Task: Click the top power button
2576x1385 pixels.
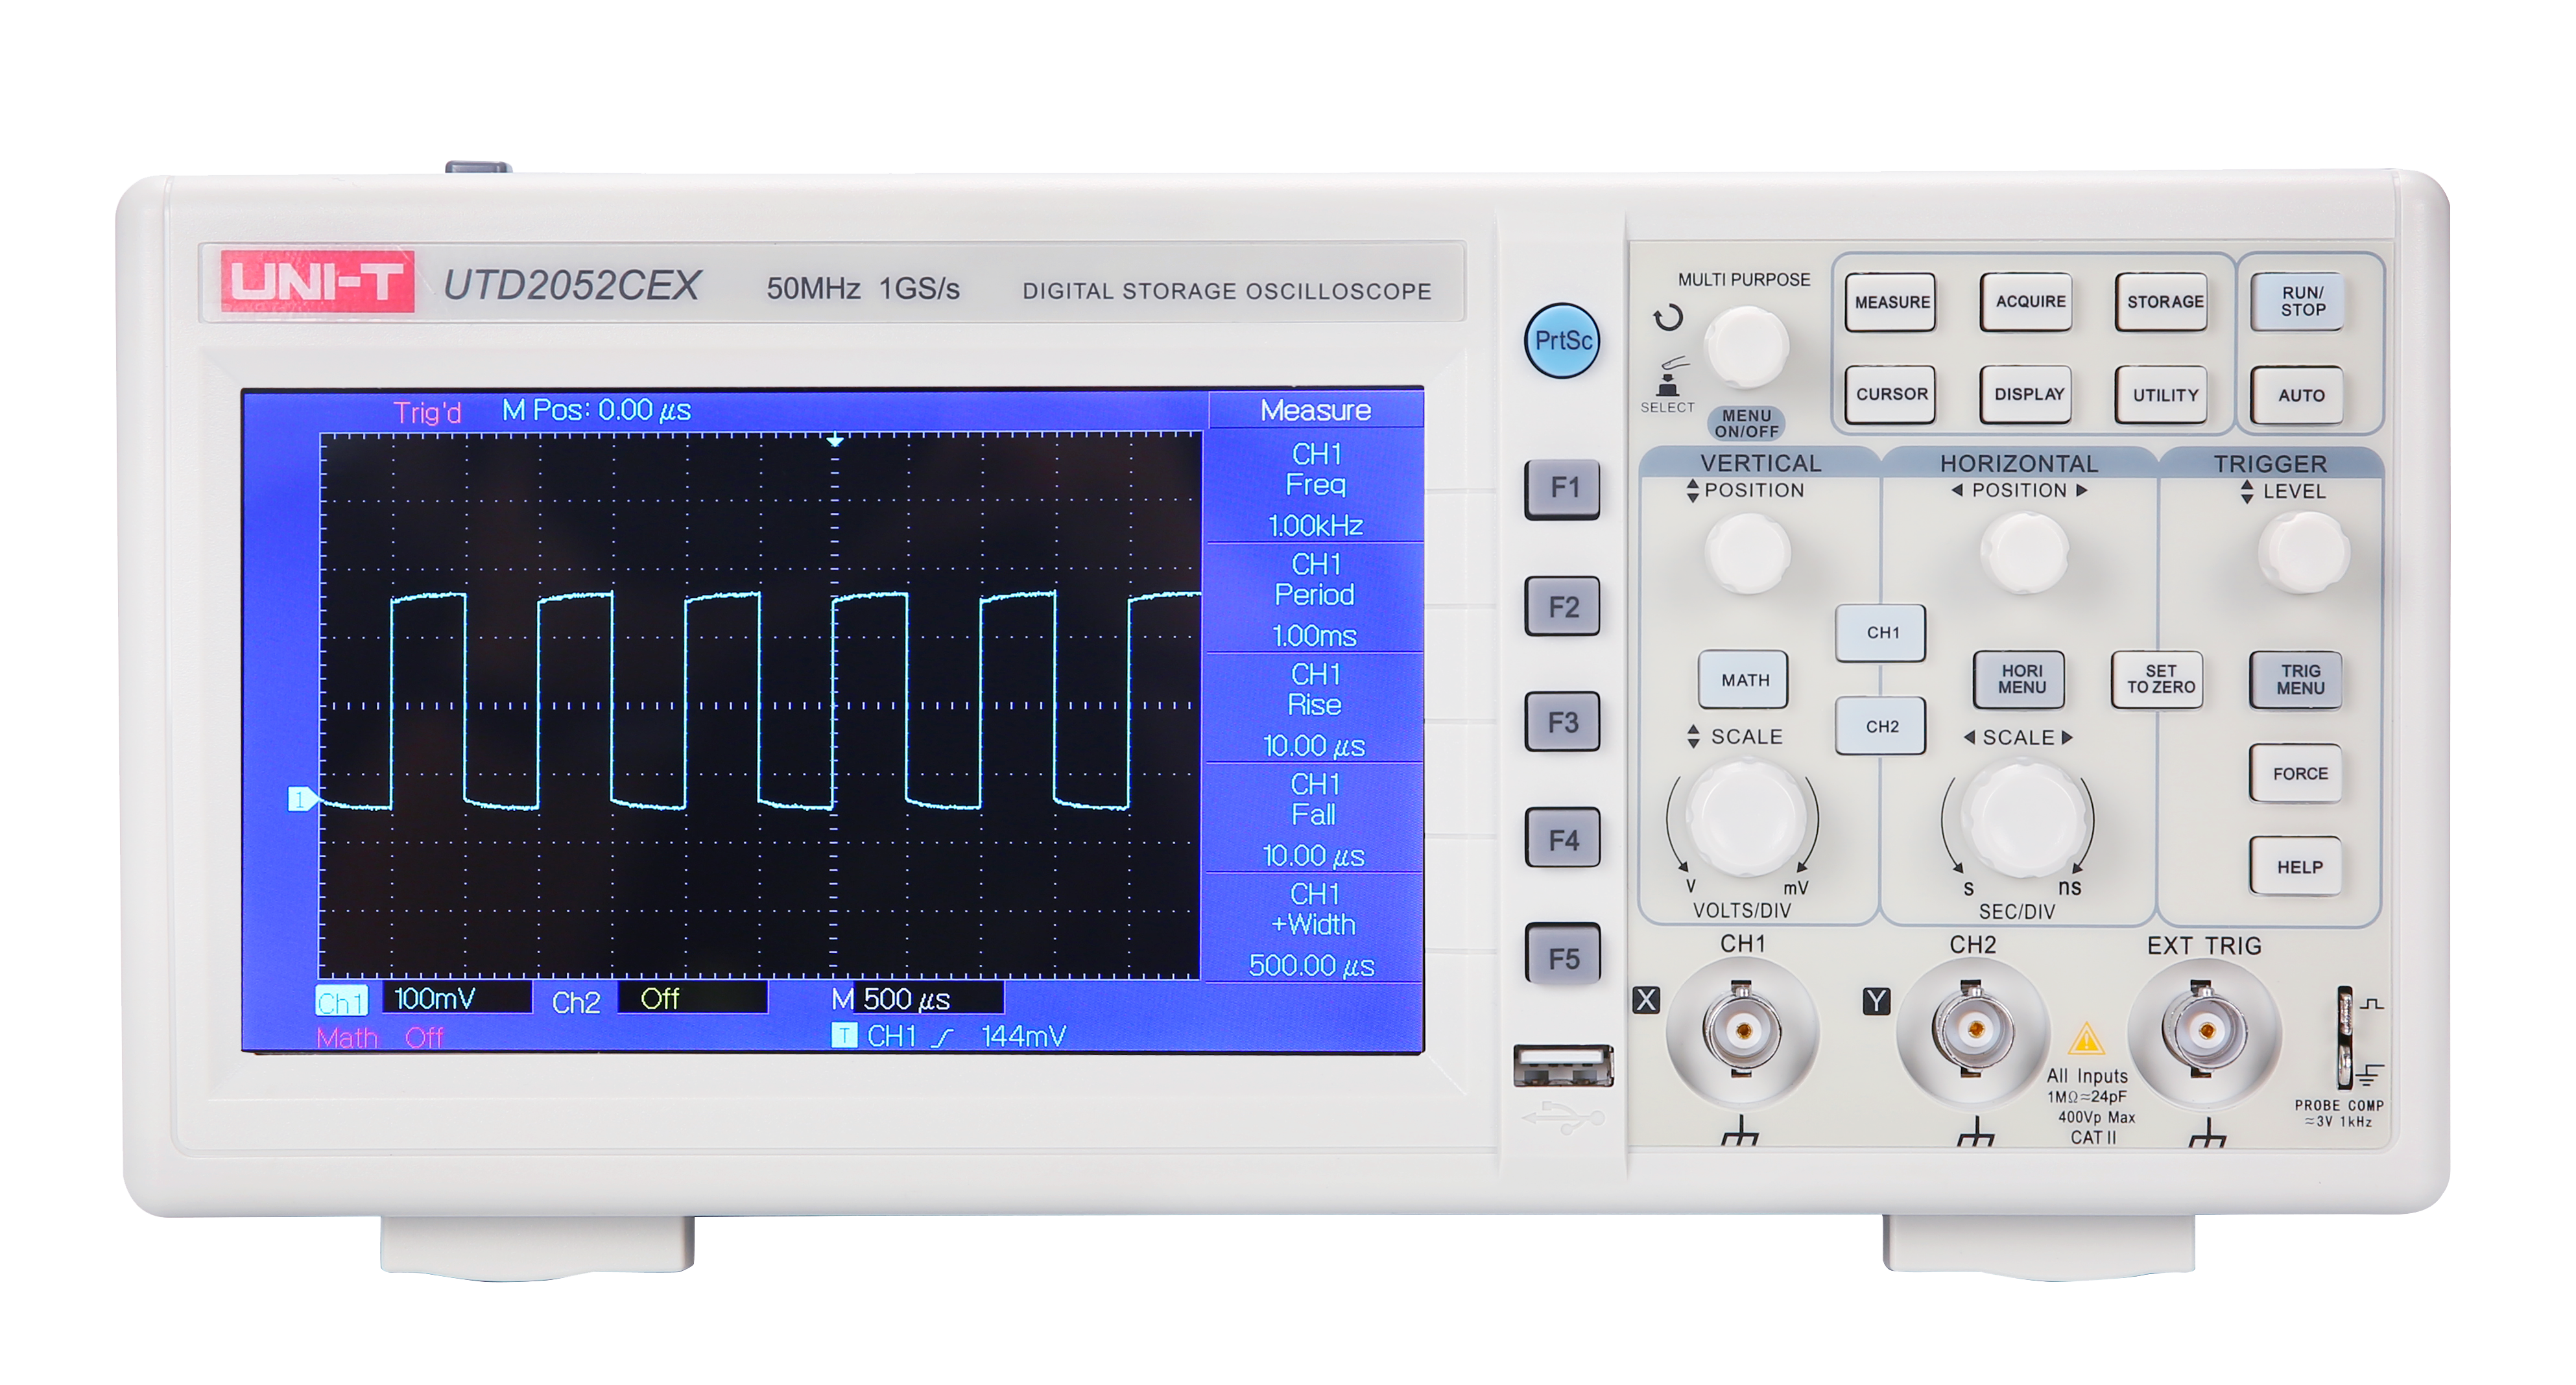Action: point(478,166)
